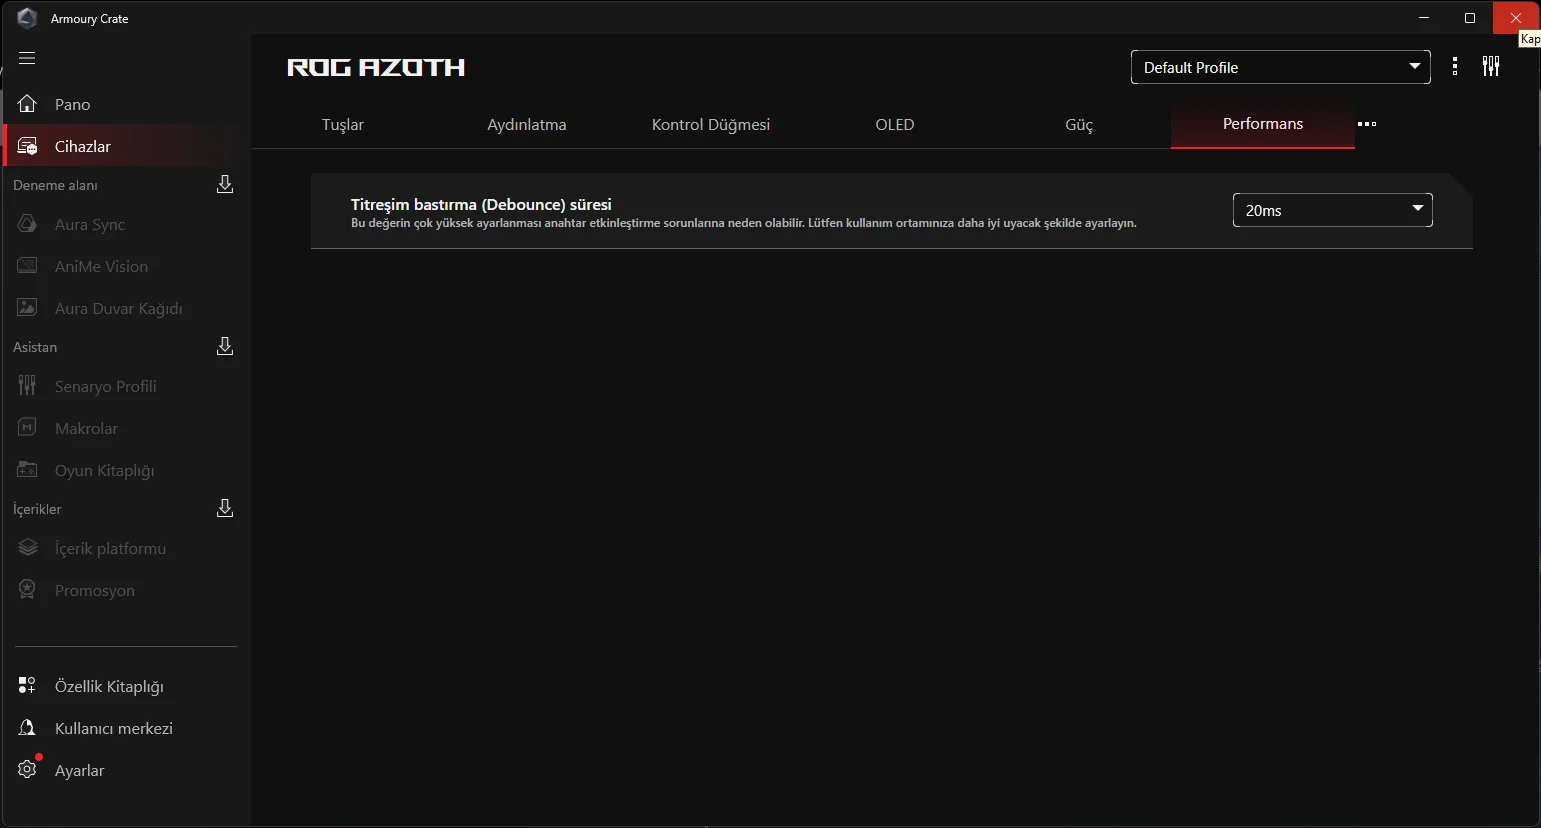This screenshot has width=1541, height=828.
Task: Go to the Güç tab
Action: [x=1079, y=125]
